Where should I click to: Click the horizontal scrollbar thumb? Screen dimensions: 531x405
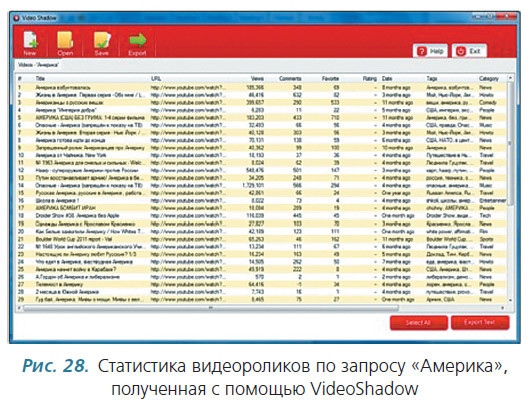coord(211,308)
